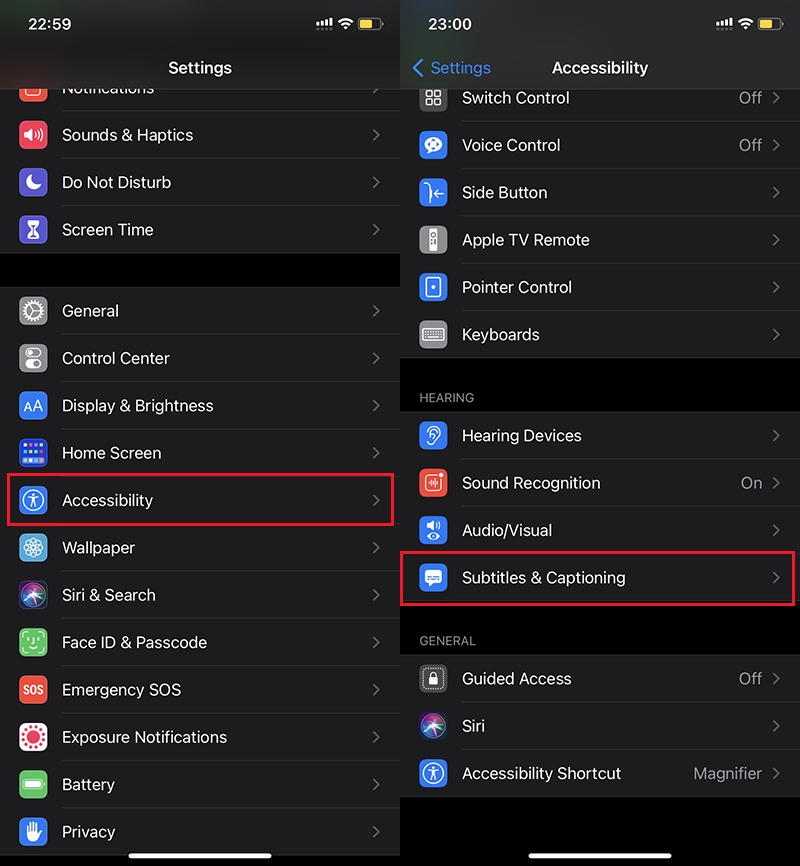
Task: Tap the Accessibility page title
Action: [x=600, y=68]
